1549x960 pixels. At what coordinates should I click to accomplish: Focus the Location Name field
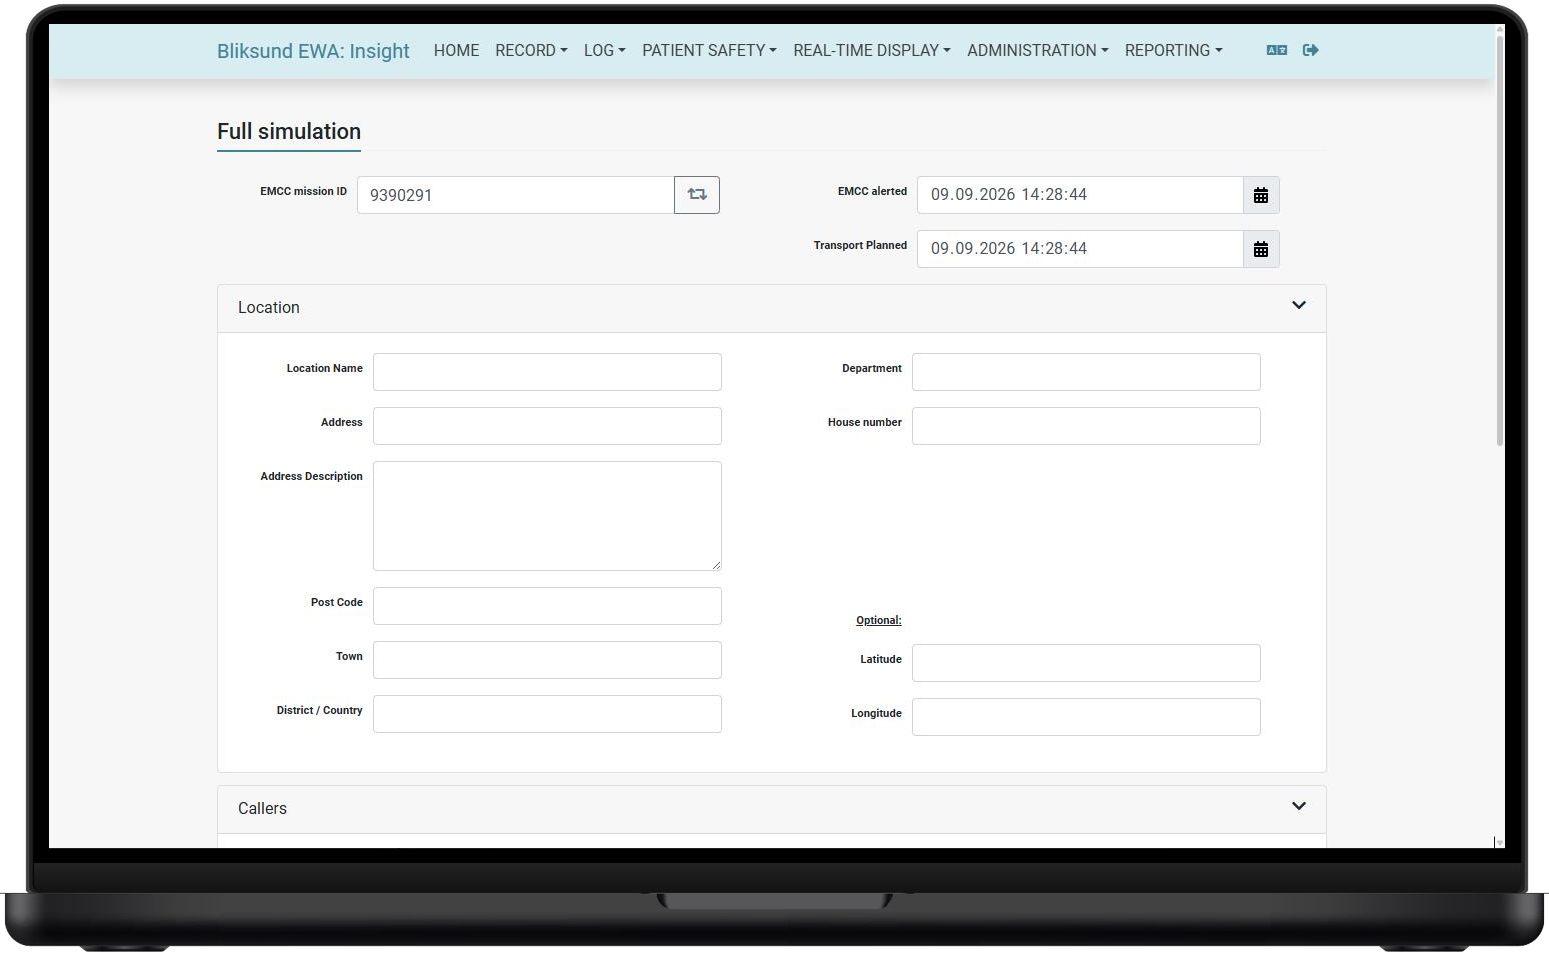547,372
